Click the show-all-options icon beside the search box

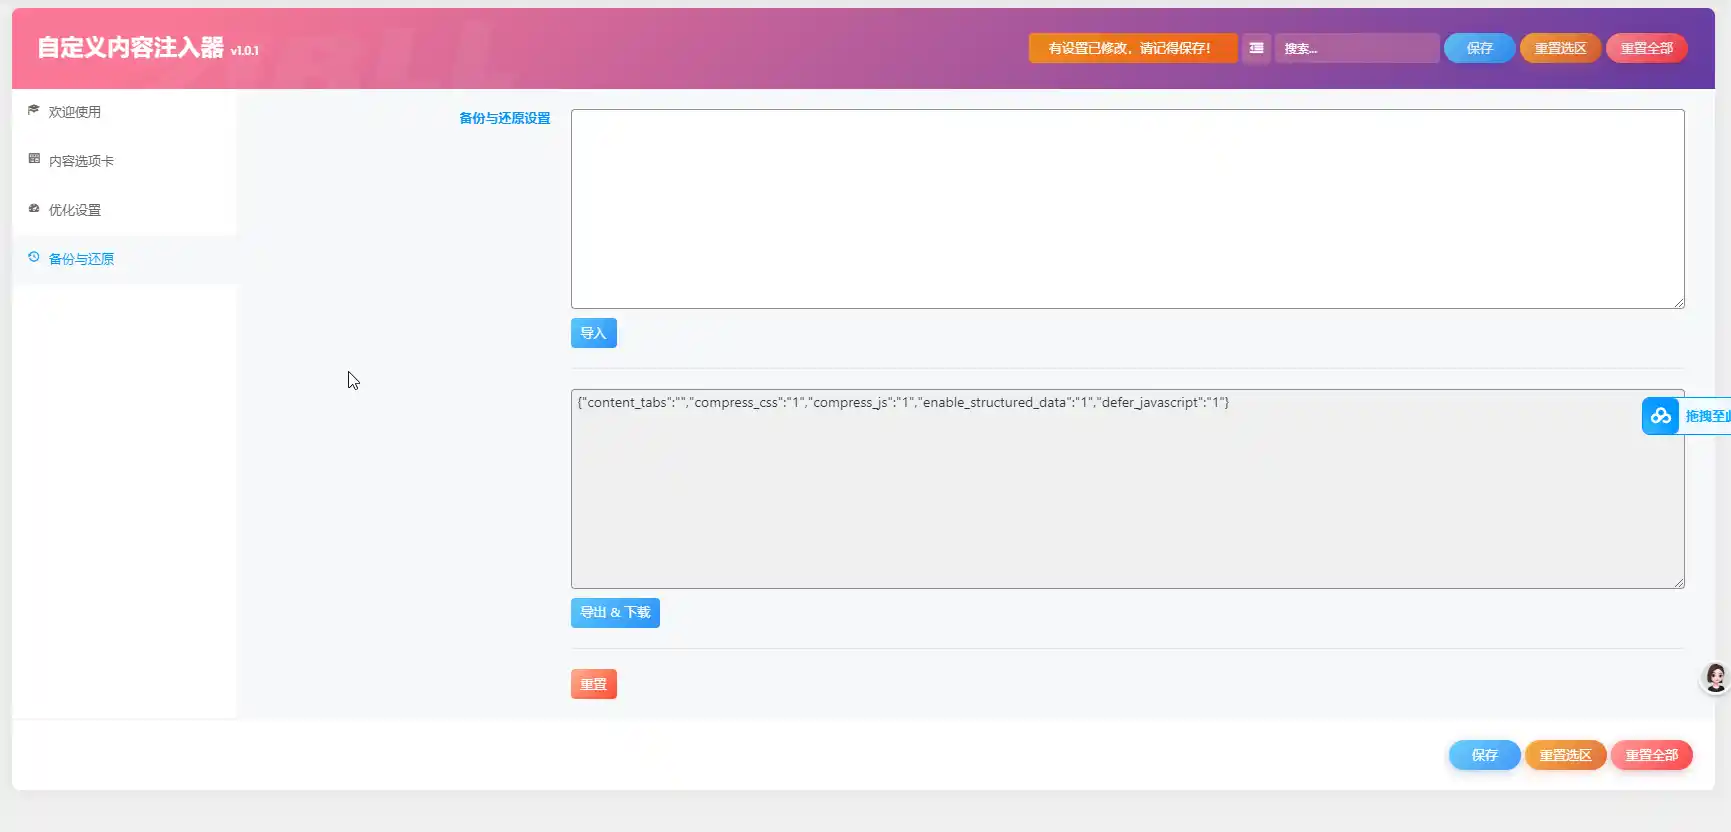click(x=1256, y=48)
